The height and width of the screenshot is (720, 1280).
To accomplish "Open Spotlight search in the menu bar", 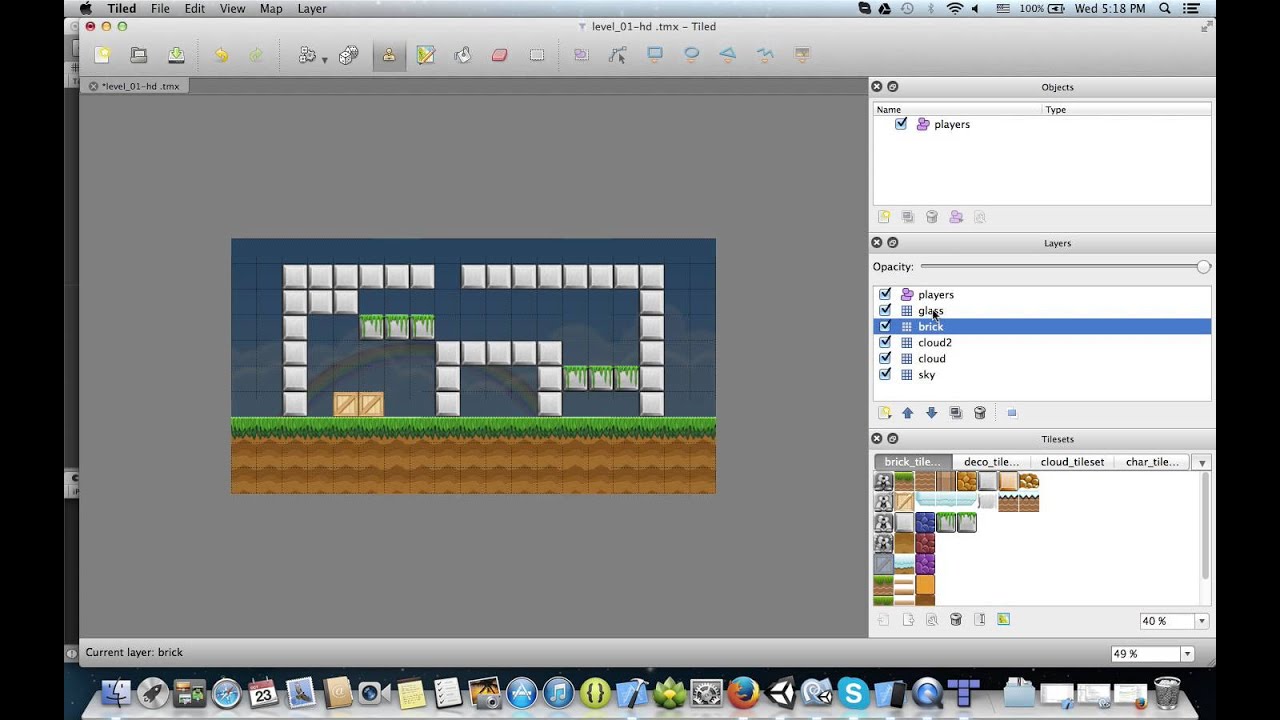I will pyautogui.click(x=1165, y=8).
